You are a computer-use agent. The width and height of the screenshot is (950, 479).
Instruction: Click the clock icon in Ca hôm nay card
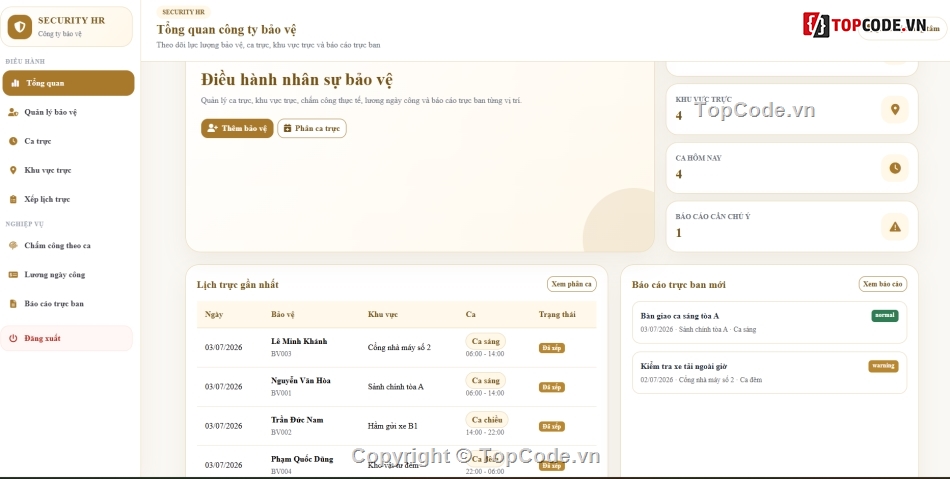click(x=895, y=168)
